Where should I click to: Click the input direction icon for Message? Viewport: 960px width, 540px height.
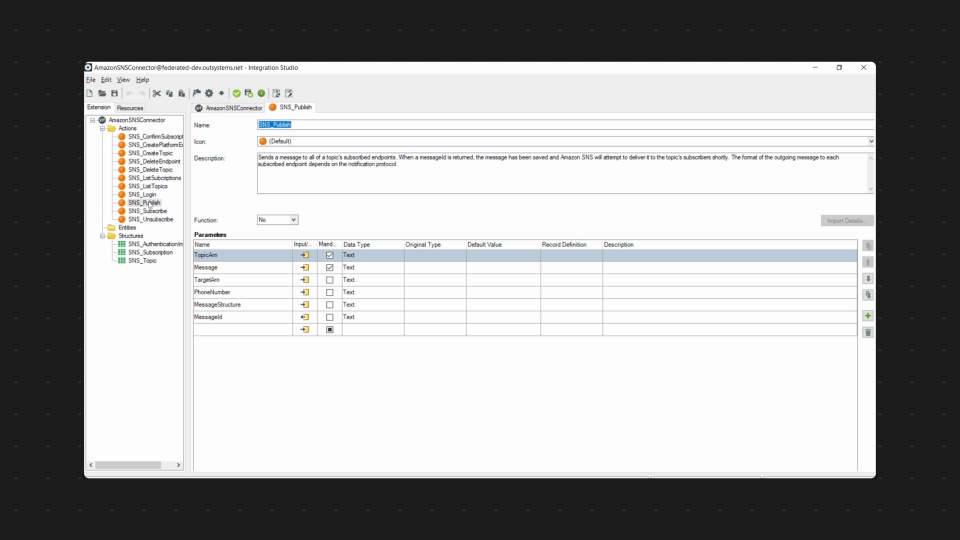coord(304,268)
